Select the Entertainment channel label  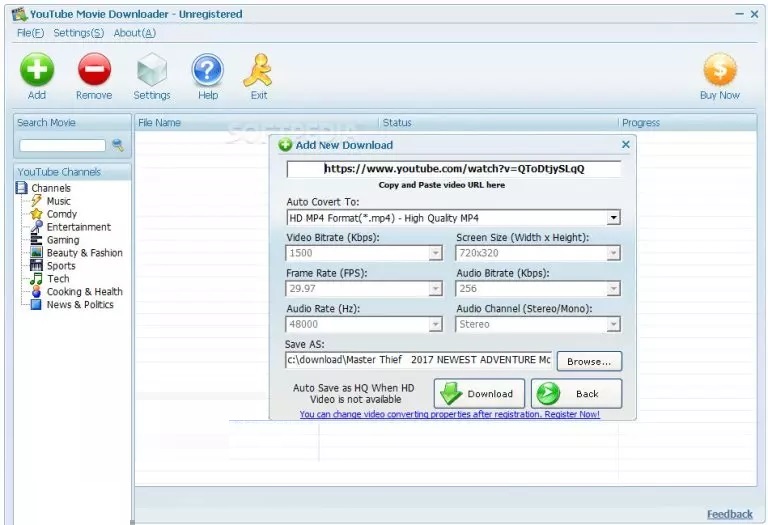[79, 227]
